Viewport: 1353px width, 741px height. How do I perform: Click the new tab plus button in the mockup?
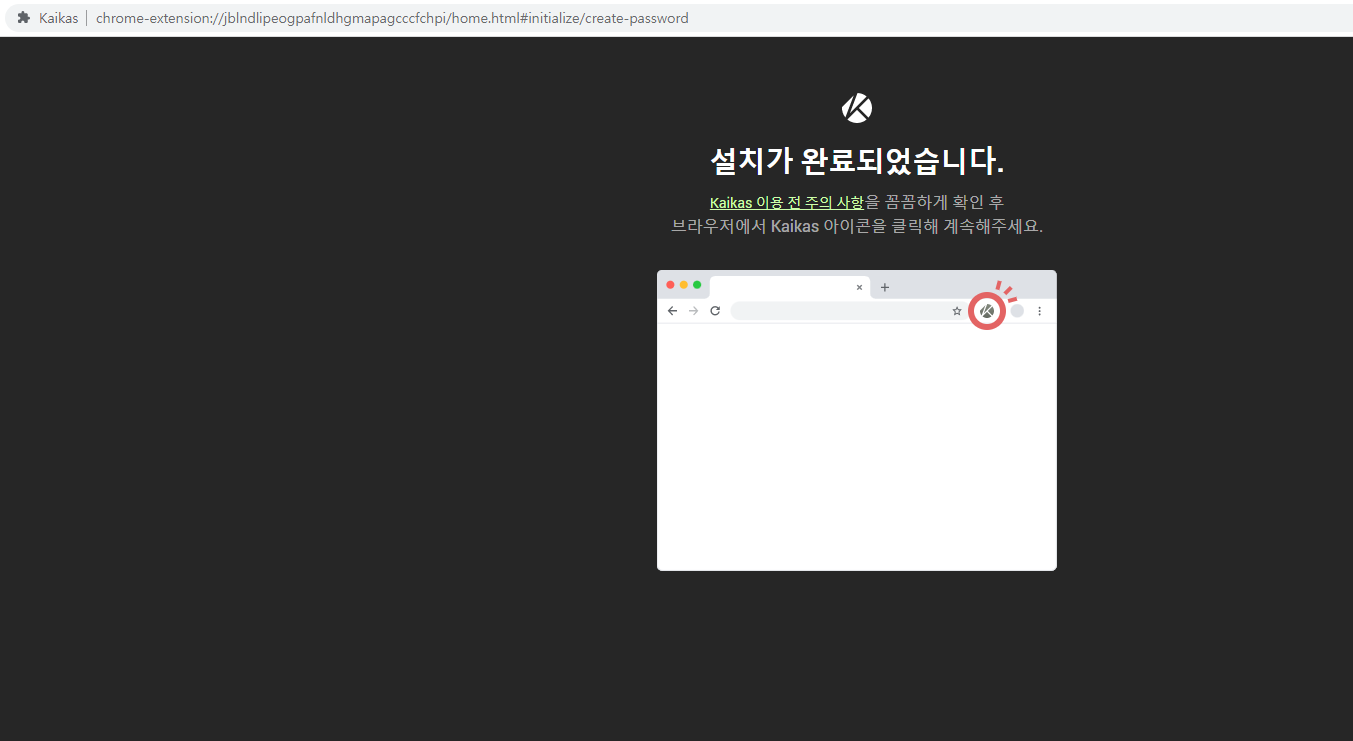pos(885,287)
